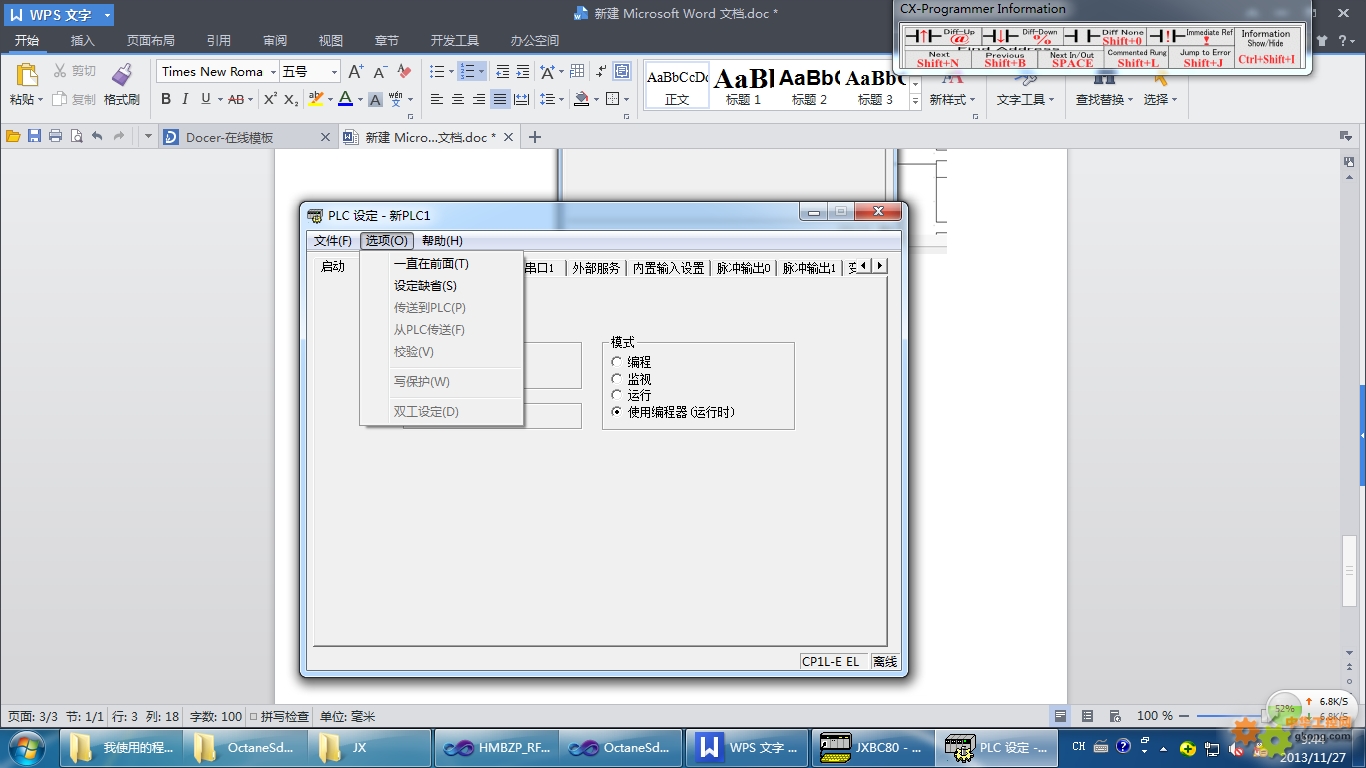
Task: Click the text highlight color marker
Action: (x=315, y=99)
